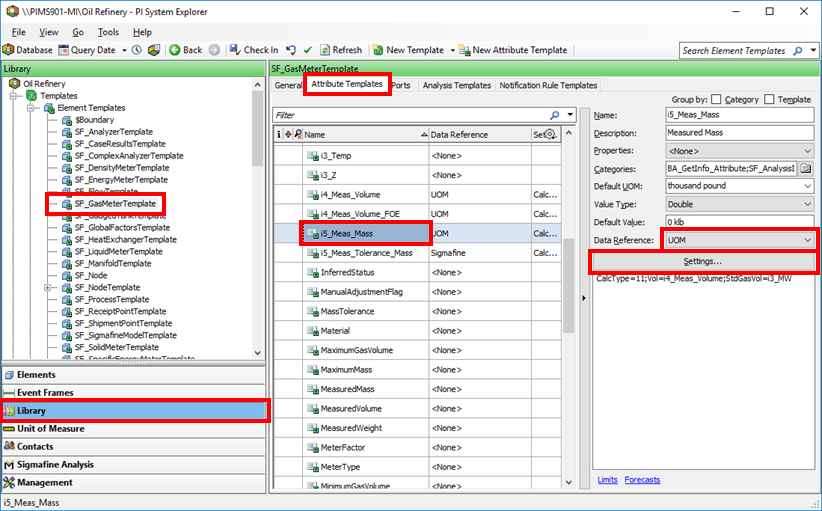Click the Templates folder icon in tree
Screen dimensions: 822x511
[x=31, y=96]
